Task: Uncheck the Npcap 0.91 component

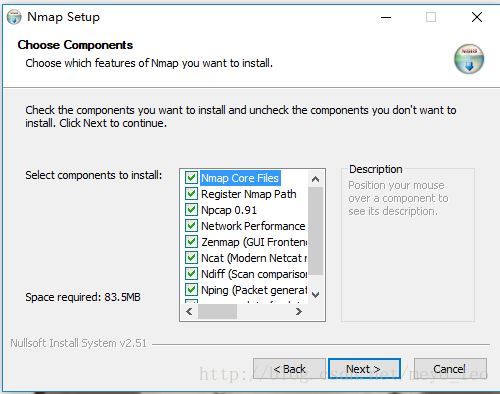Action: [191, 210]
